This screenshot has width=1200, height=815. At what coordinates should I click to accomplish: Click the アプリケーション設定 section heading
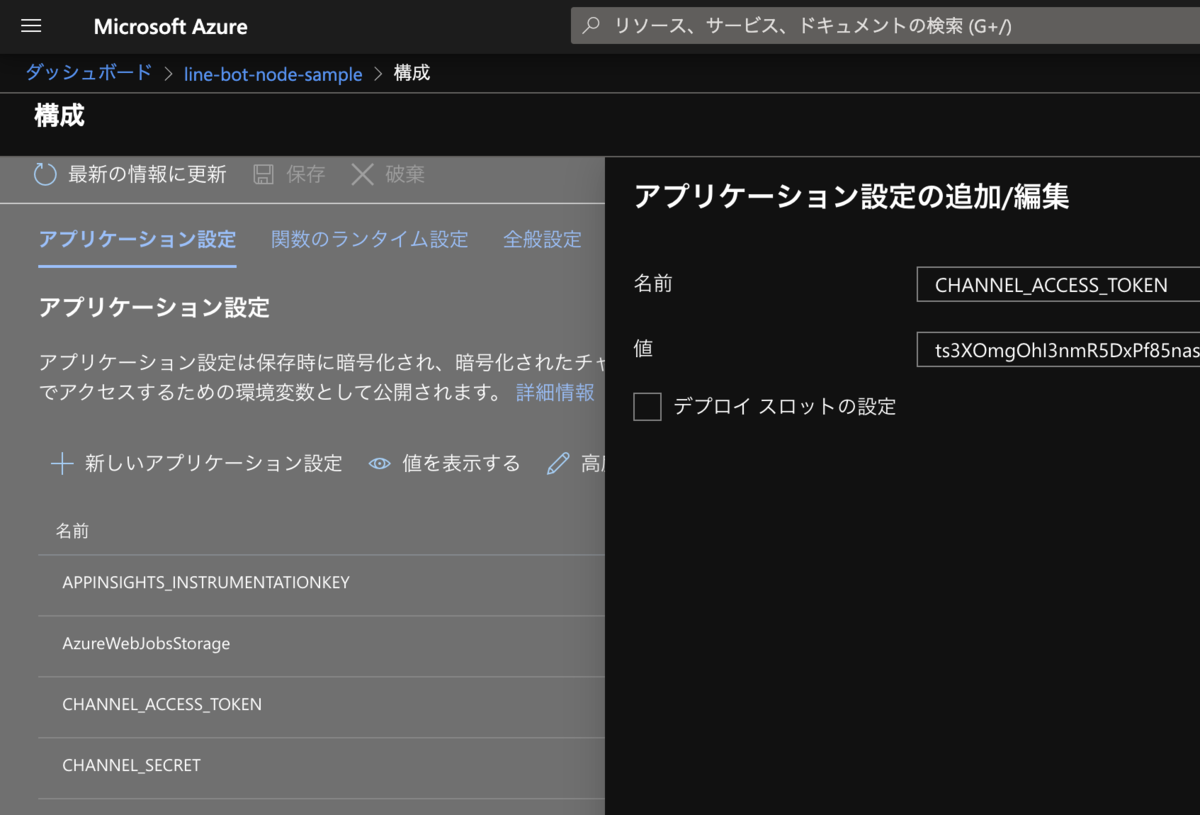tap(154, 307)
